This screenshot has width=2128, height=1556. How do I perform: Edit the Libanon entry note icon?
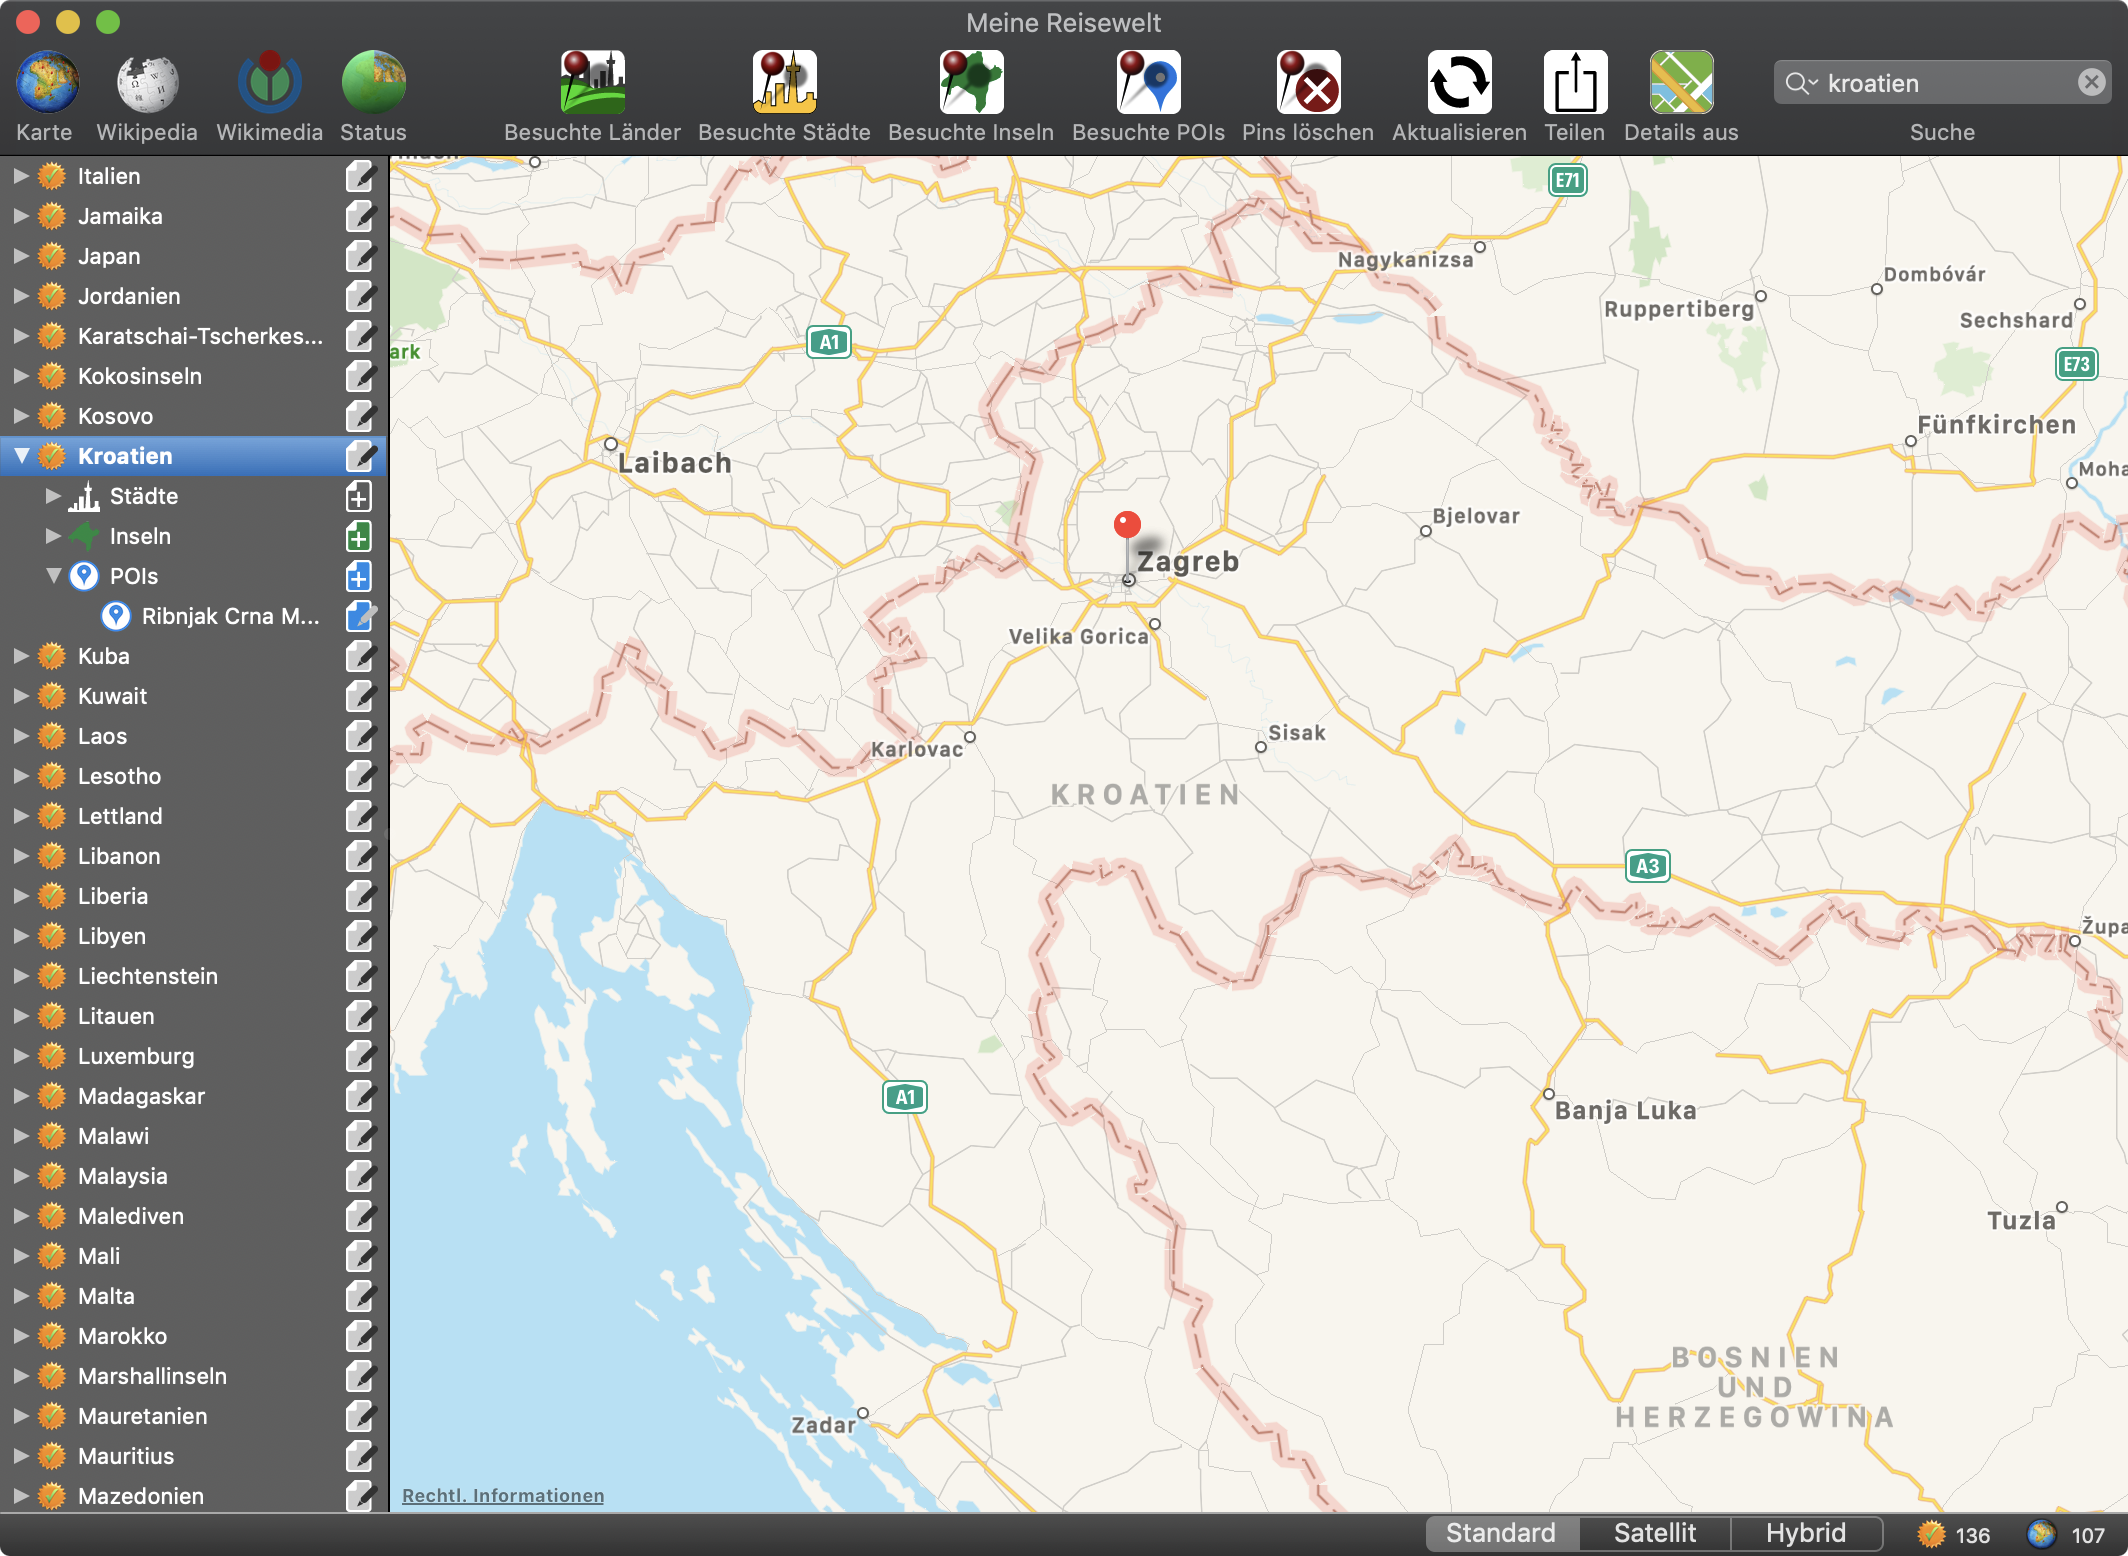(360, 856)
